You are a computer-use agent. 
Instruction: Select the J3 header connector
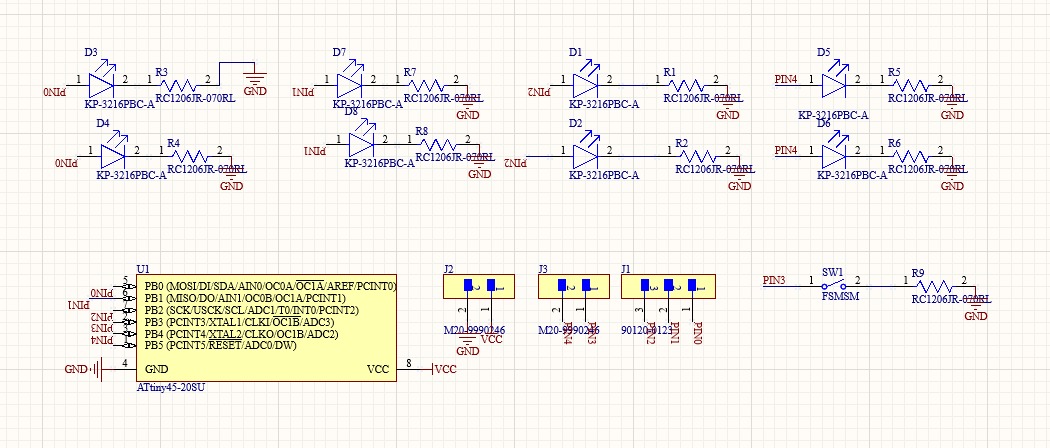[573, 286]
